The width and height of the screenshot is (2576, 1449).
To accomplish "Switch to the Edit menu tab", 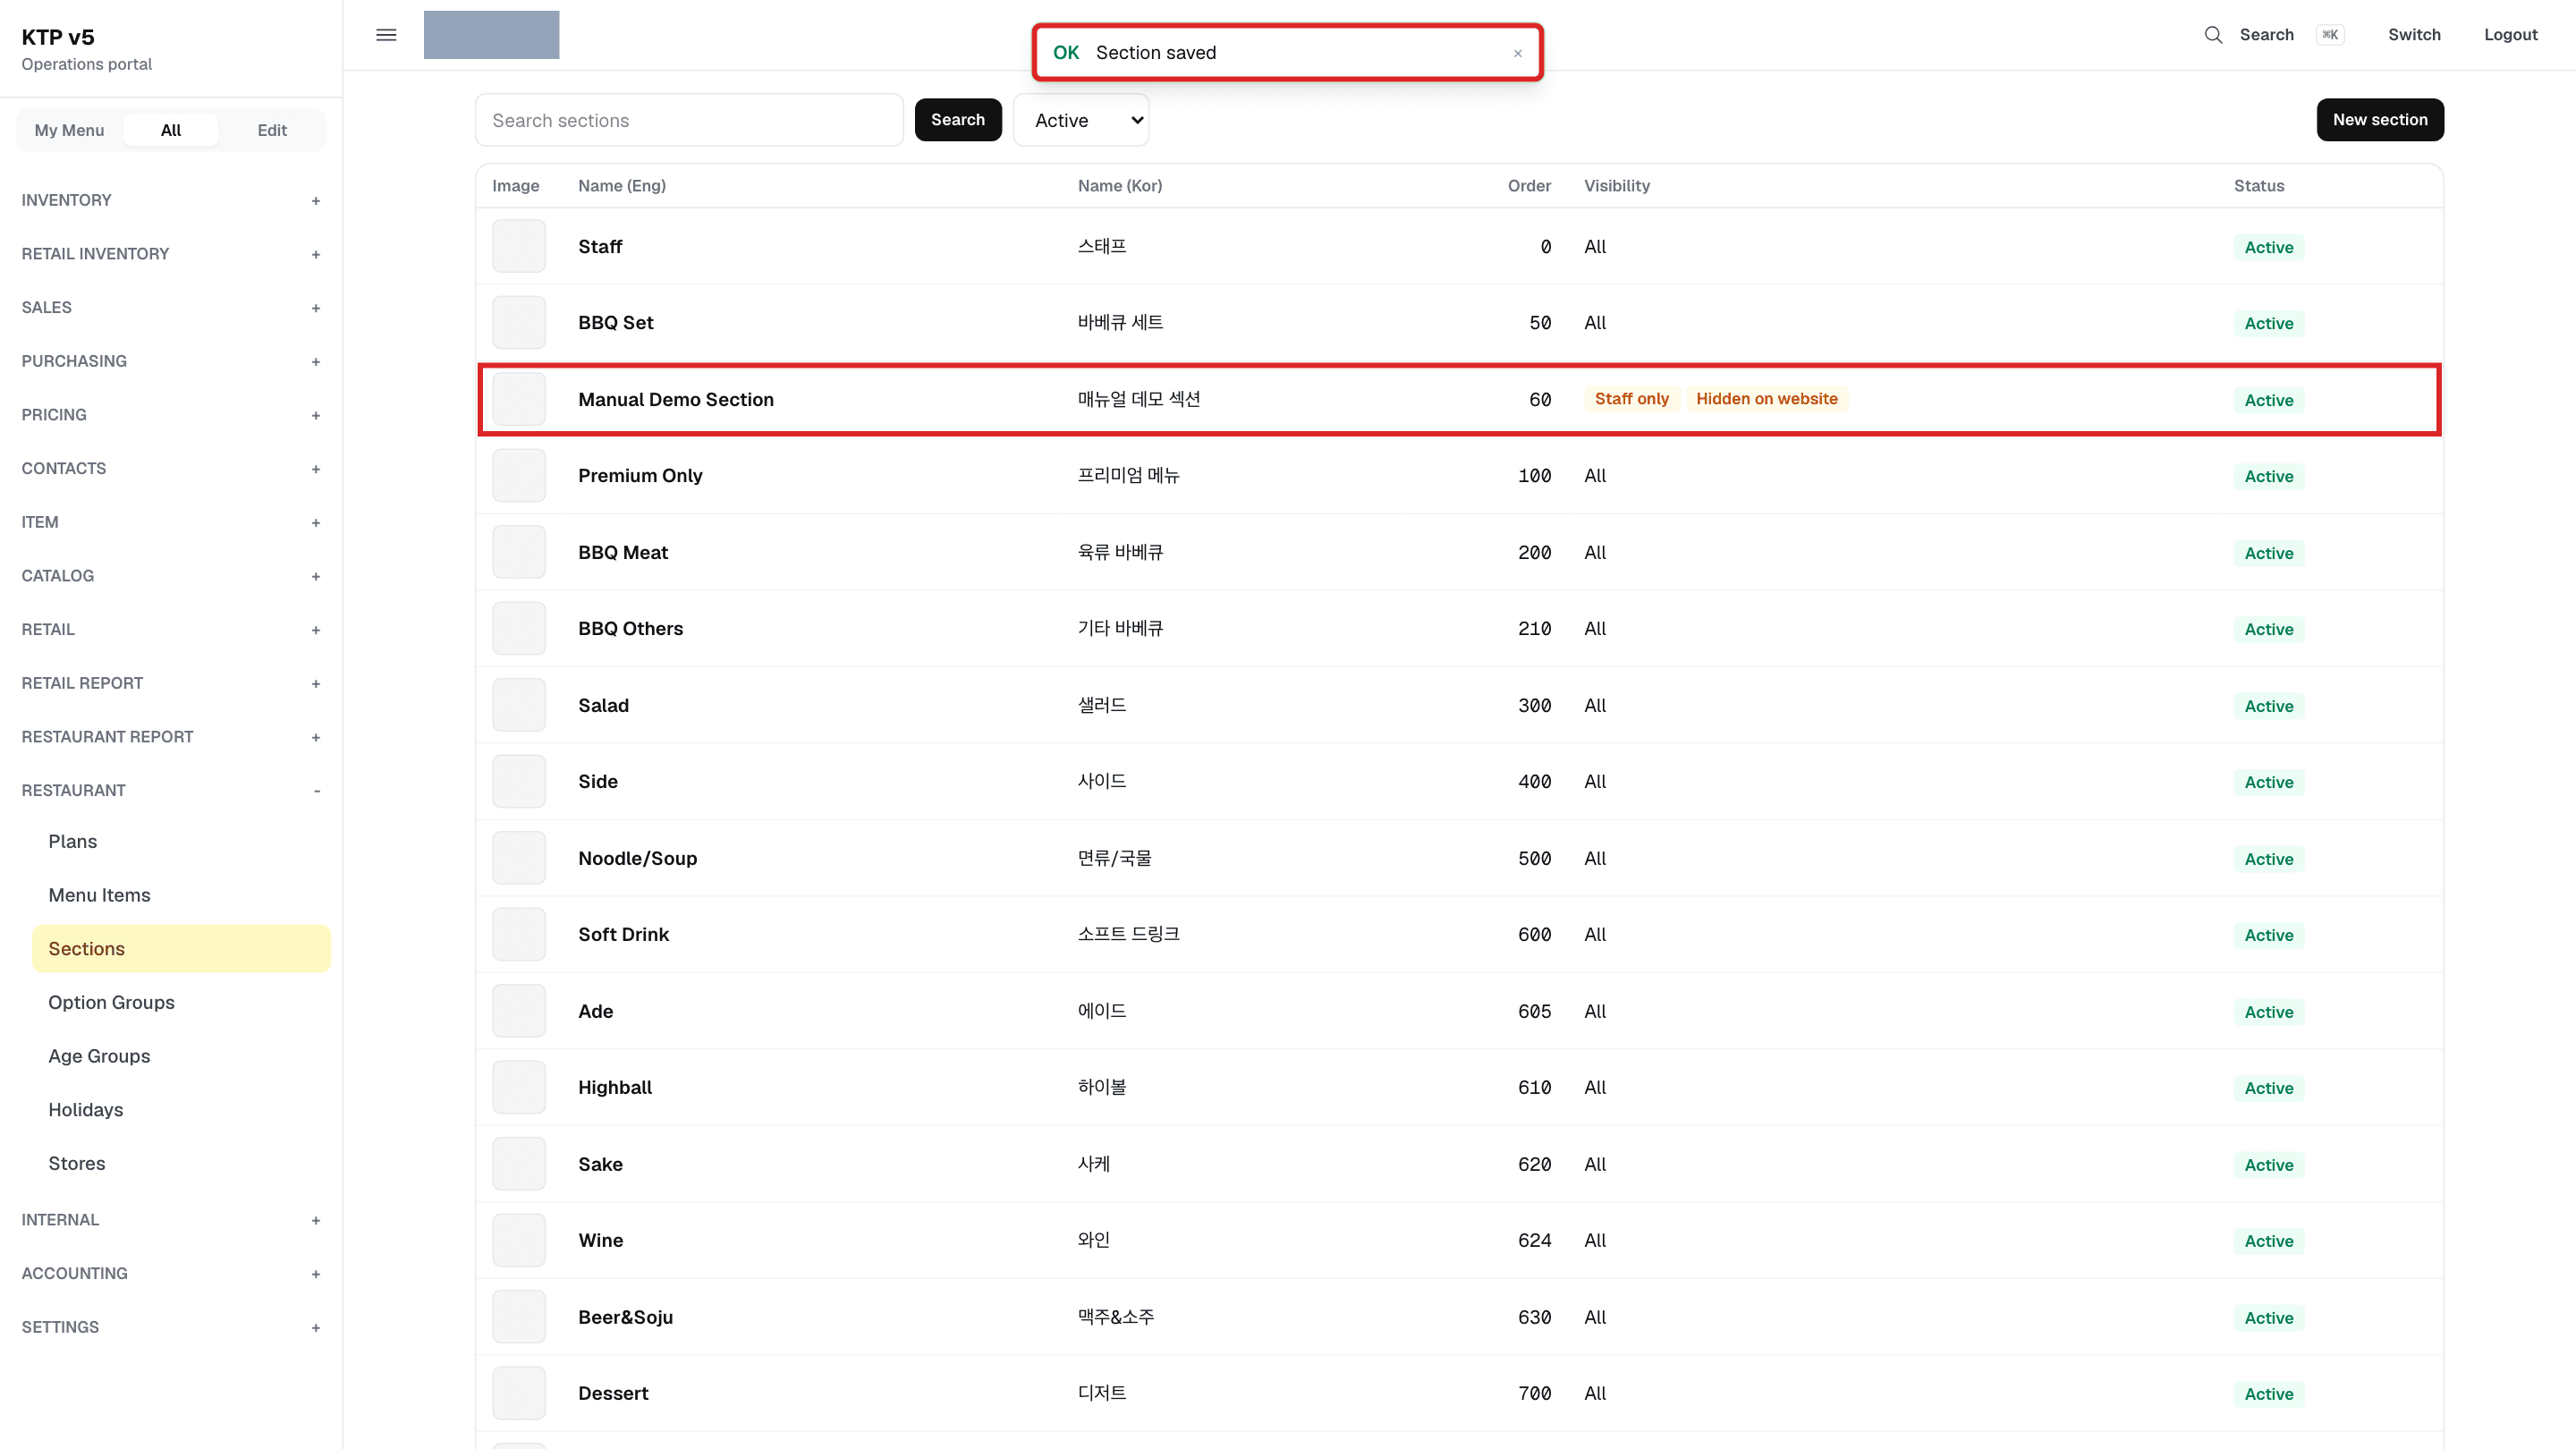I will pyautogui.click(x=272, y=130).
